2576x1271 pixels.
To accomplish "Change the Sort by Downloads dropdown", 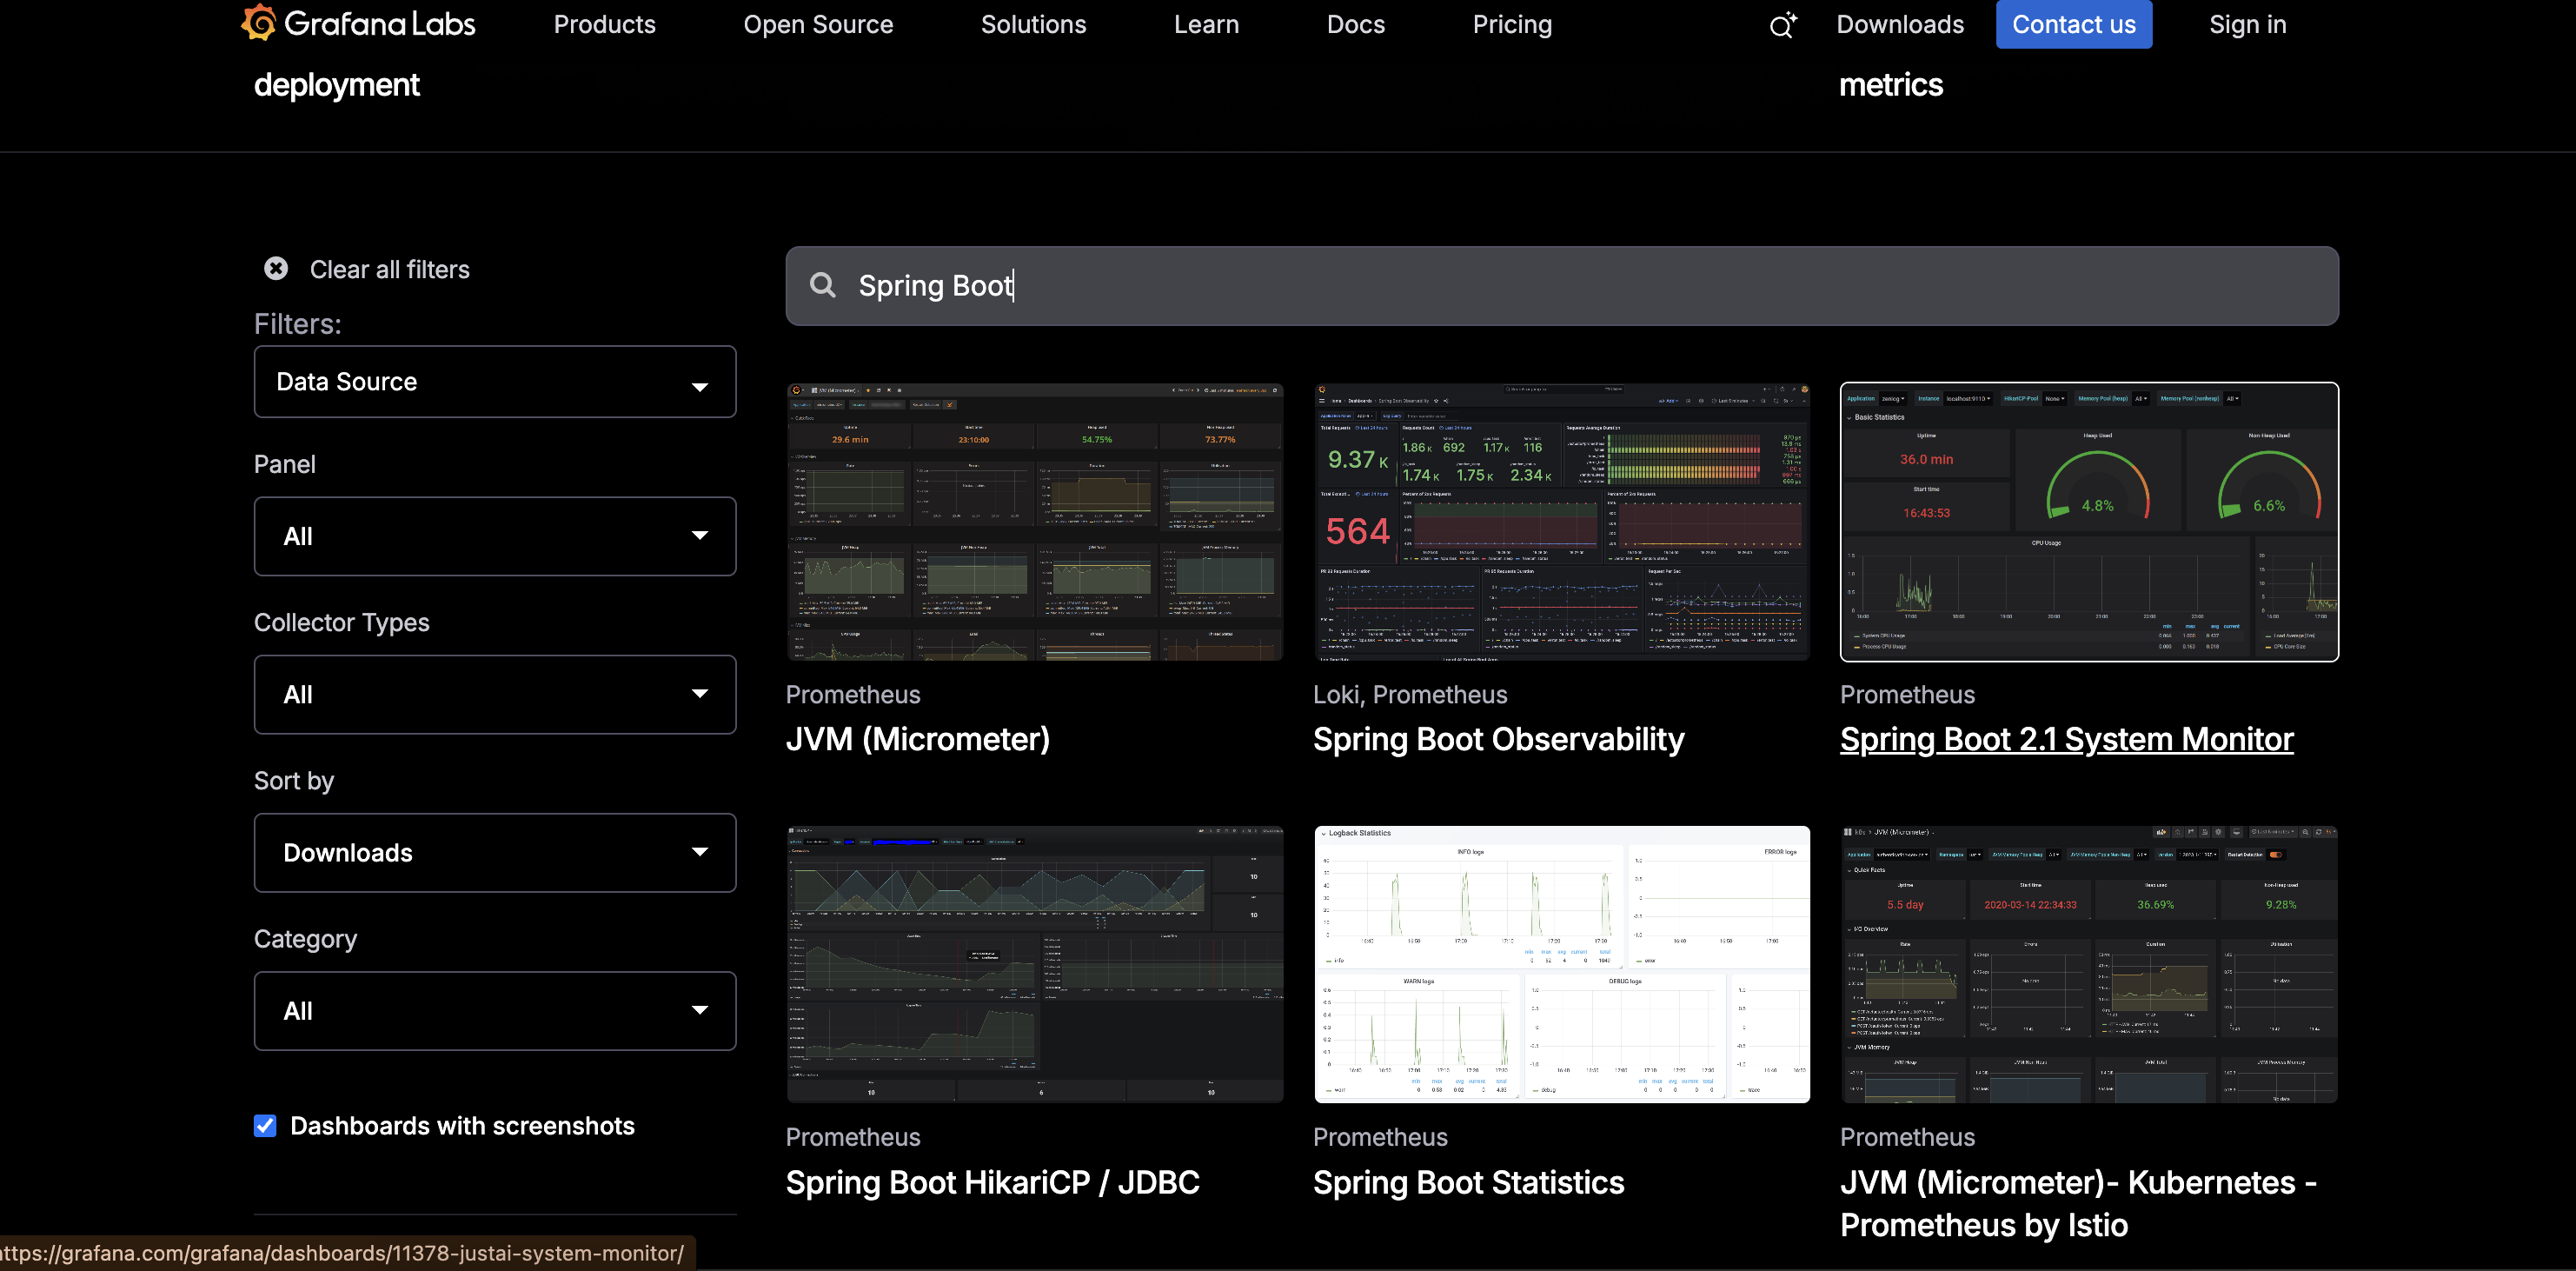I will click(x=494, y=852).
